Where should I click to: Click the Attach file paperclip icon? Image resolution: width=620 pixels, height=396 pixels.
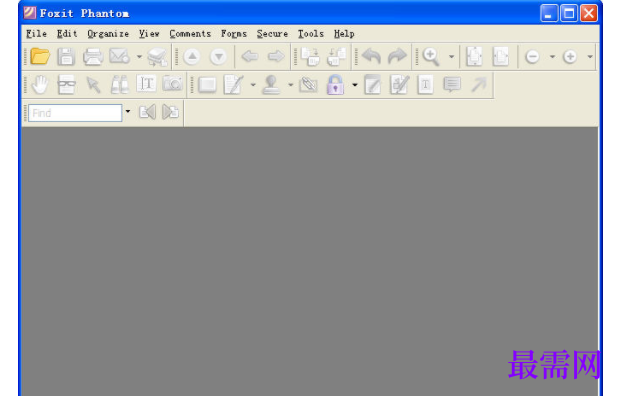coord(308,84)
